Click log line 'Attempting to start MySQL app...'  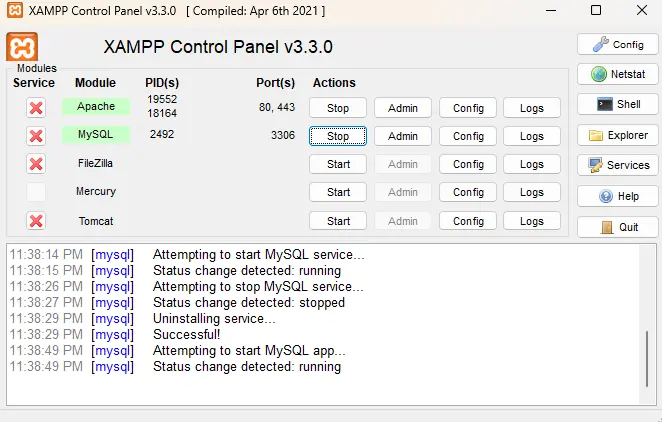click(249, 351)
